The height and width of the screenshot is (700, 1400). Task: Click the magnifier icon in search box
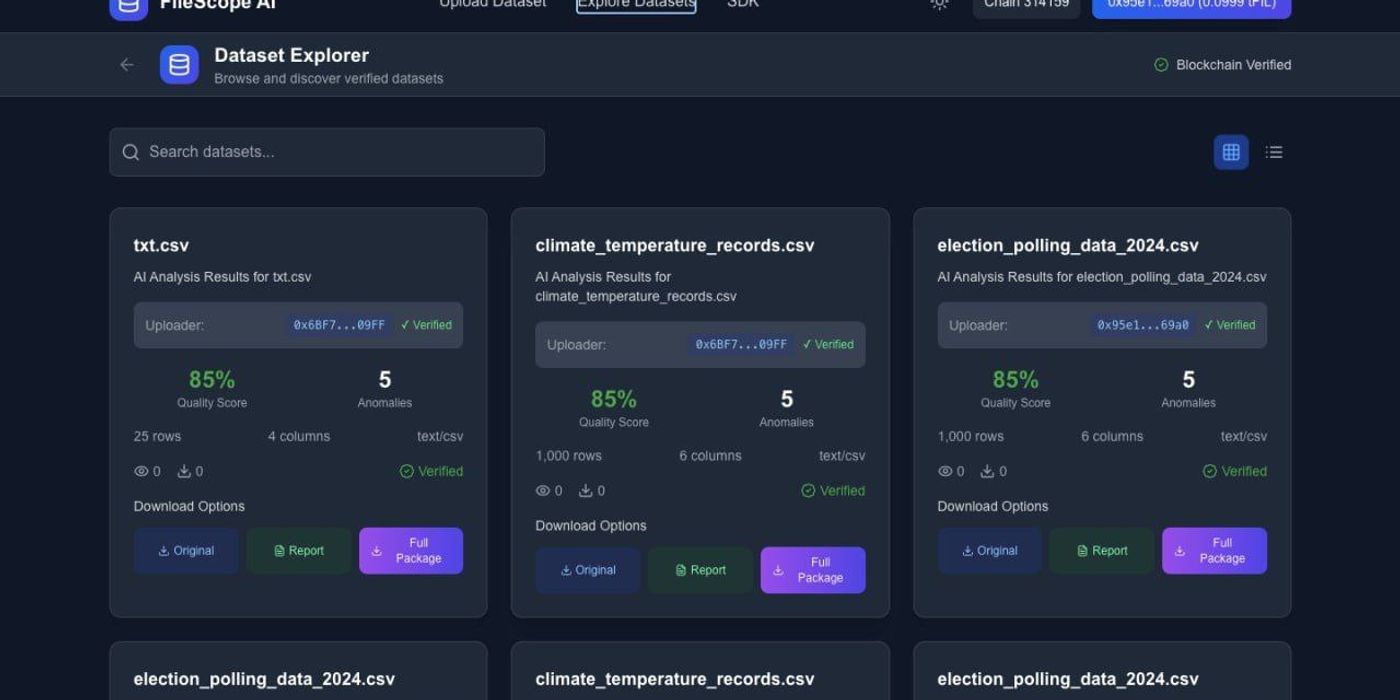[131, 152]
